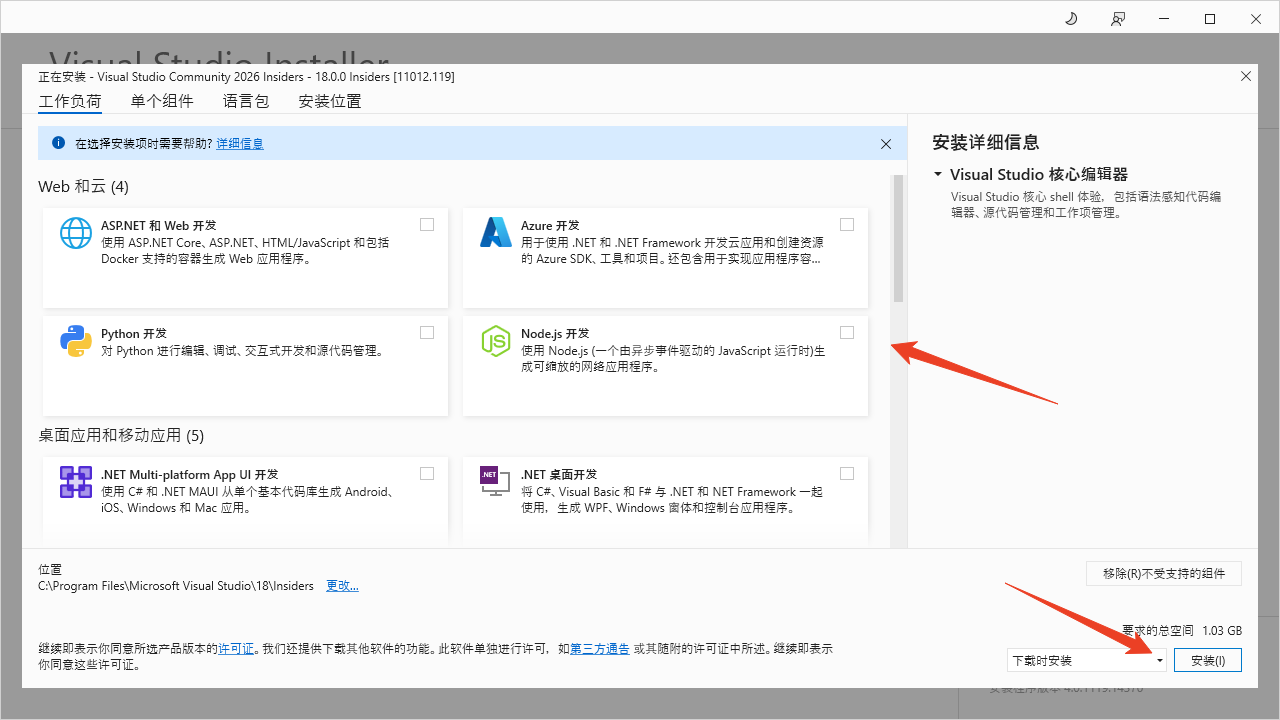The width and height of the screenshot is (1280, 720).
Task: Click the night mode moon icon in title bar
Action: coord(1071,19)
